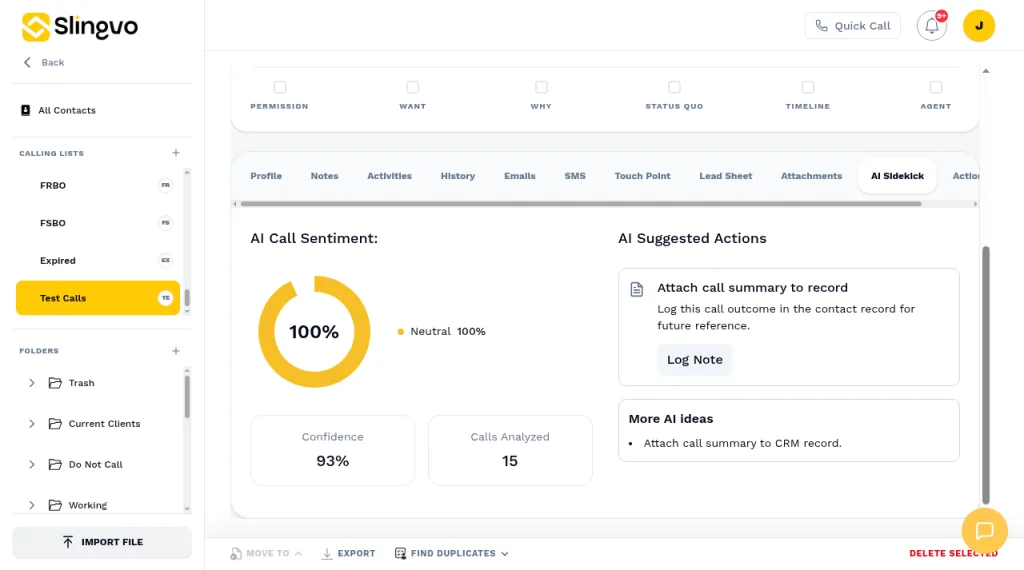Screen dimensions: 1024x570
Task: Click the sentiment donut chart
Action: pos(314,332)
